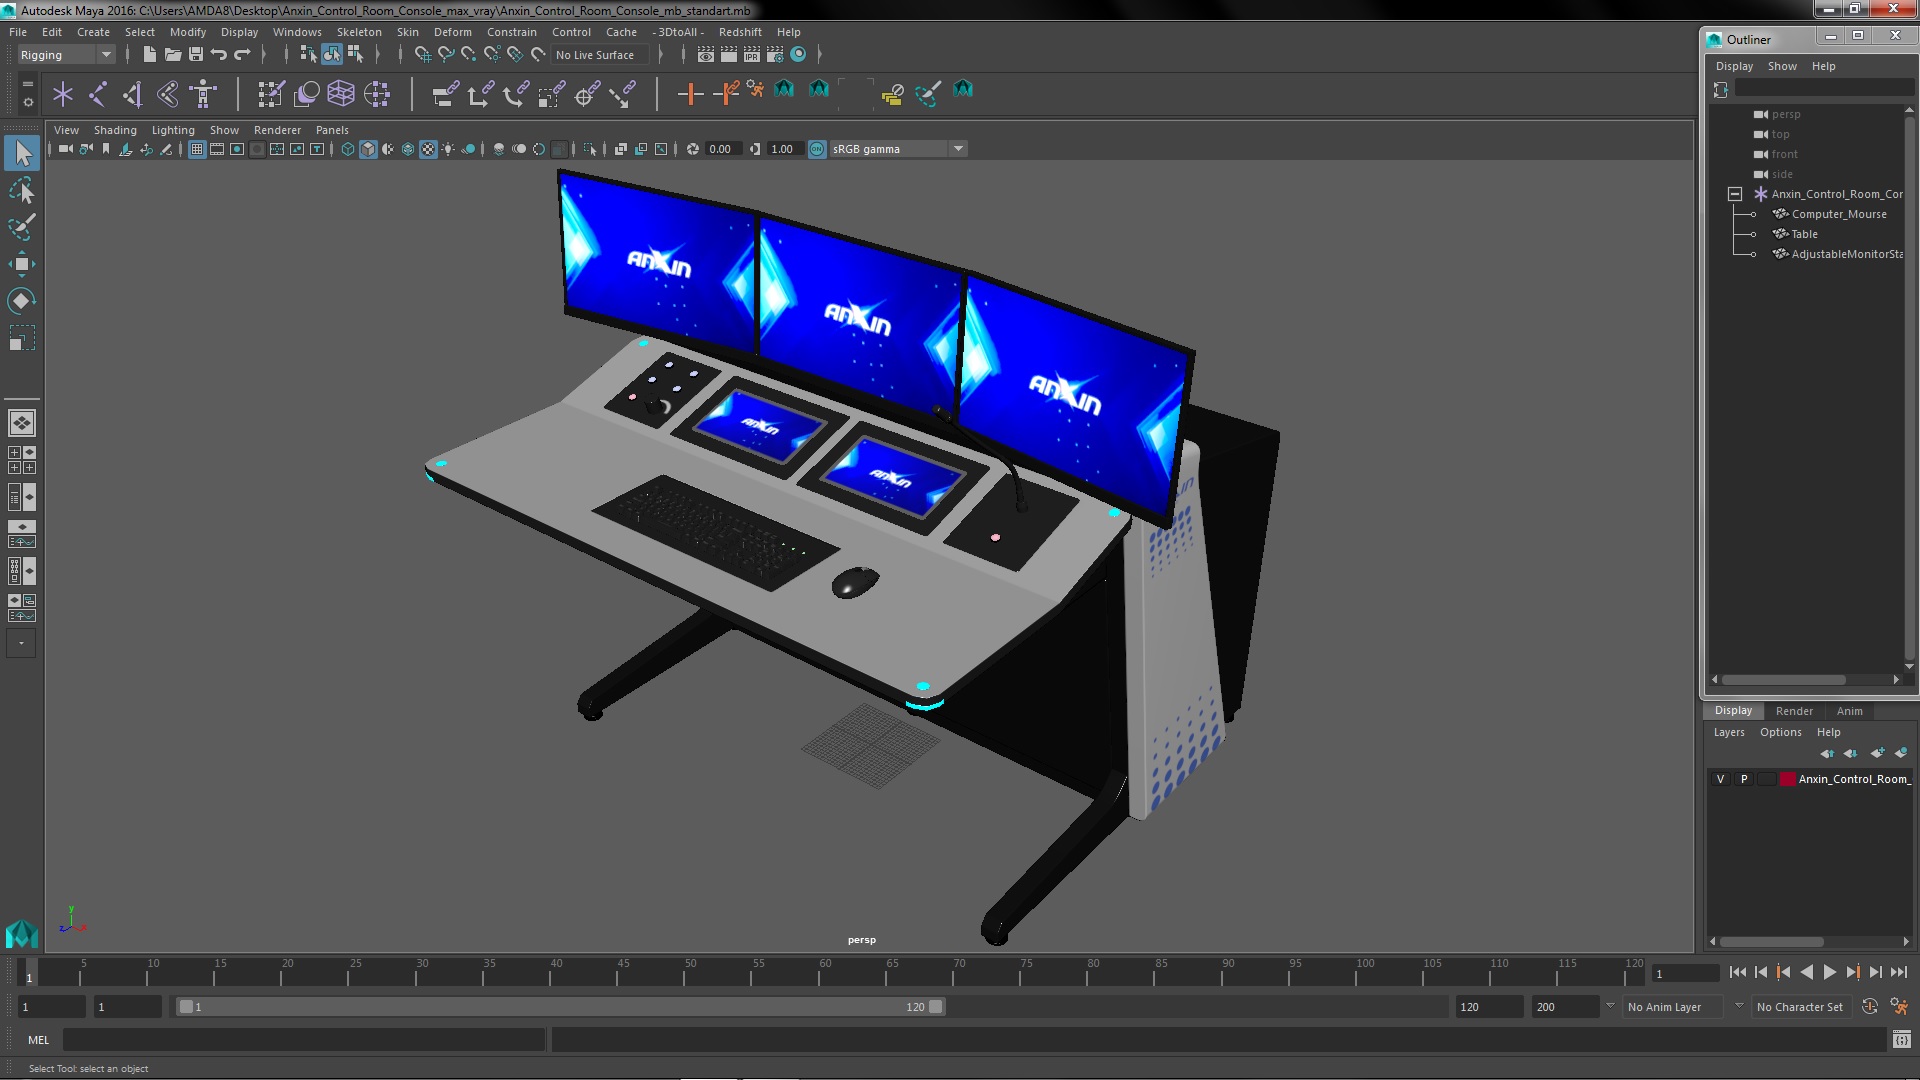Click the move layer up icon

(1827, 753)
